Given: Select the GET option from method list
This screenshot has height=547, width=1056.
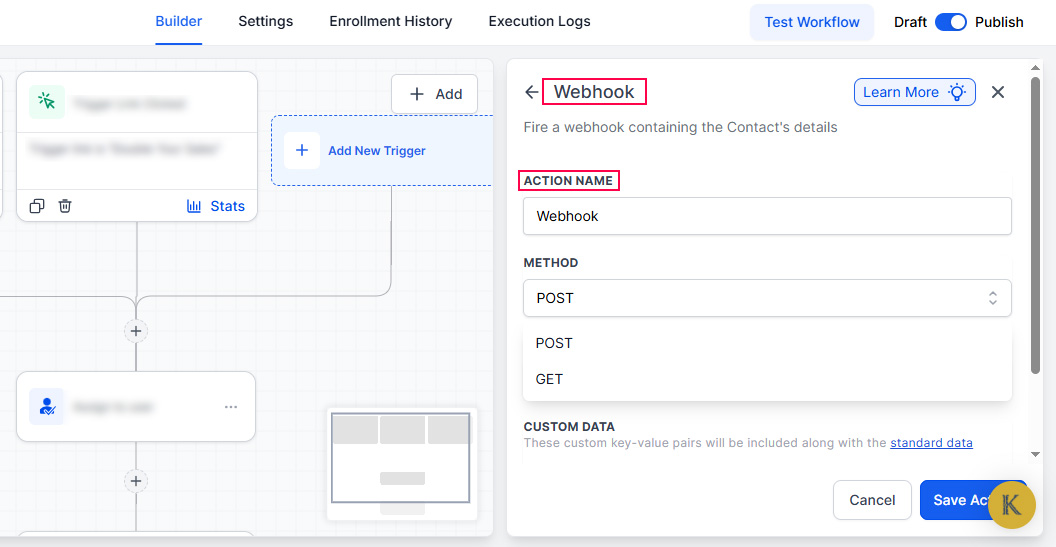Looking at the screenshot, I should [549, 379].
